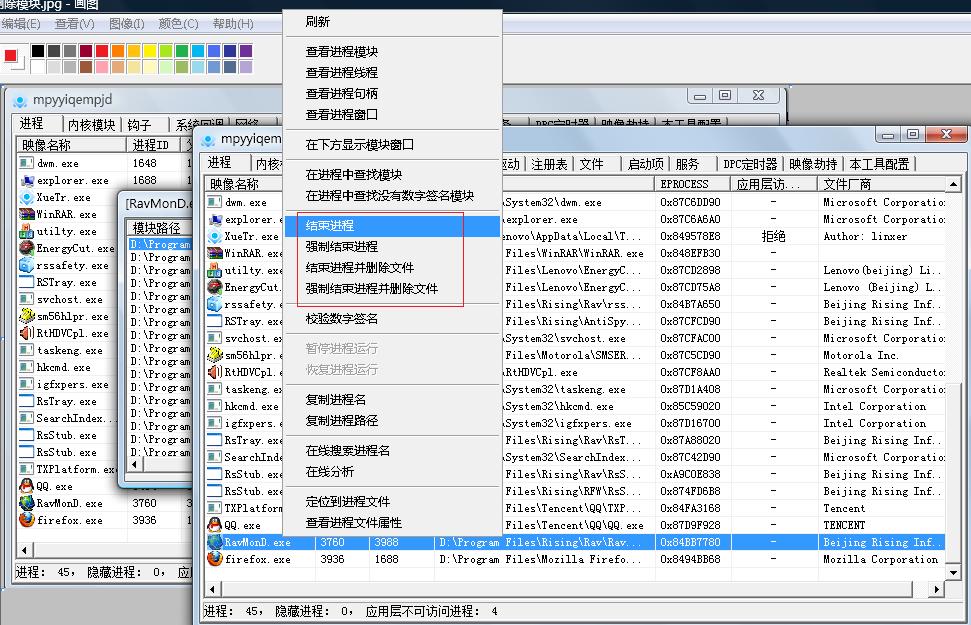
Task: Select 在进程中查找模块 entry
Action: (354, 175)
